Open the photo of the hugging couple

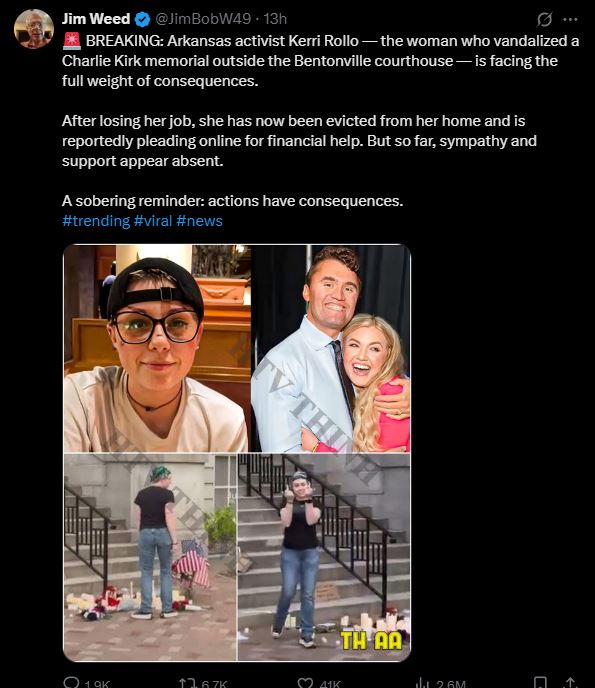coord(331,348)
